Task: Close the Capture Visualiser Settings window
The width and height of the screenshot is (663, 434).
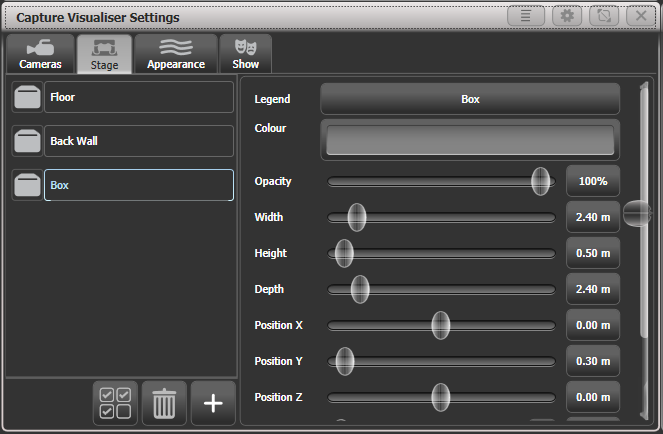Action: (641, 16)
